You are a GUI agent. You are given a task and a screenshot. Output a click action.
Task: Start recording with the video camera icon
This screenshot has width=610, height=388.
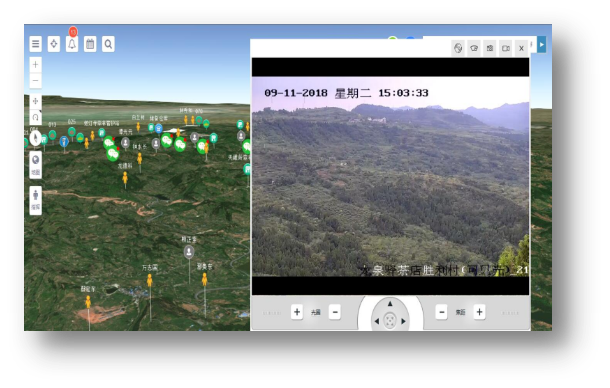[x=506, y=48]
